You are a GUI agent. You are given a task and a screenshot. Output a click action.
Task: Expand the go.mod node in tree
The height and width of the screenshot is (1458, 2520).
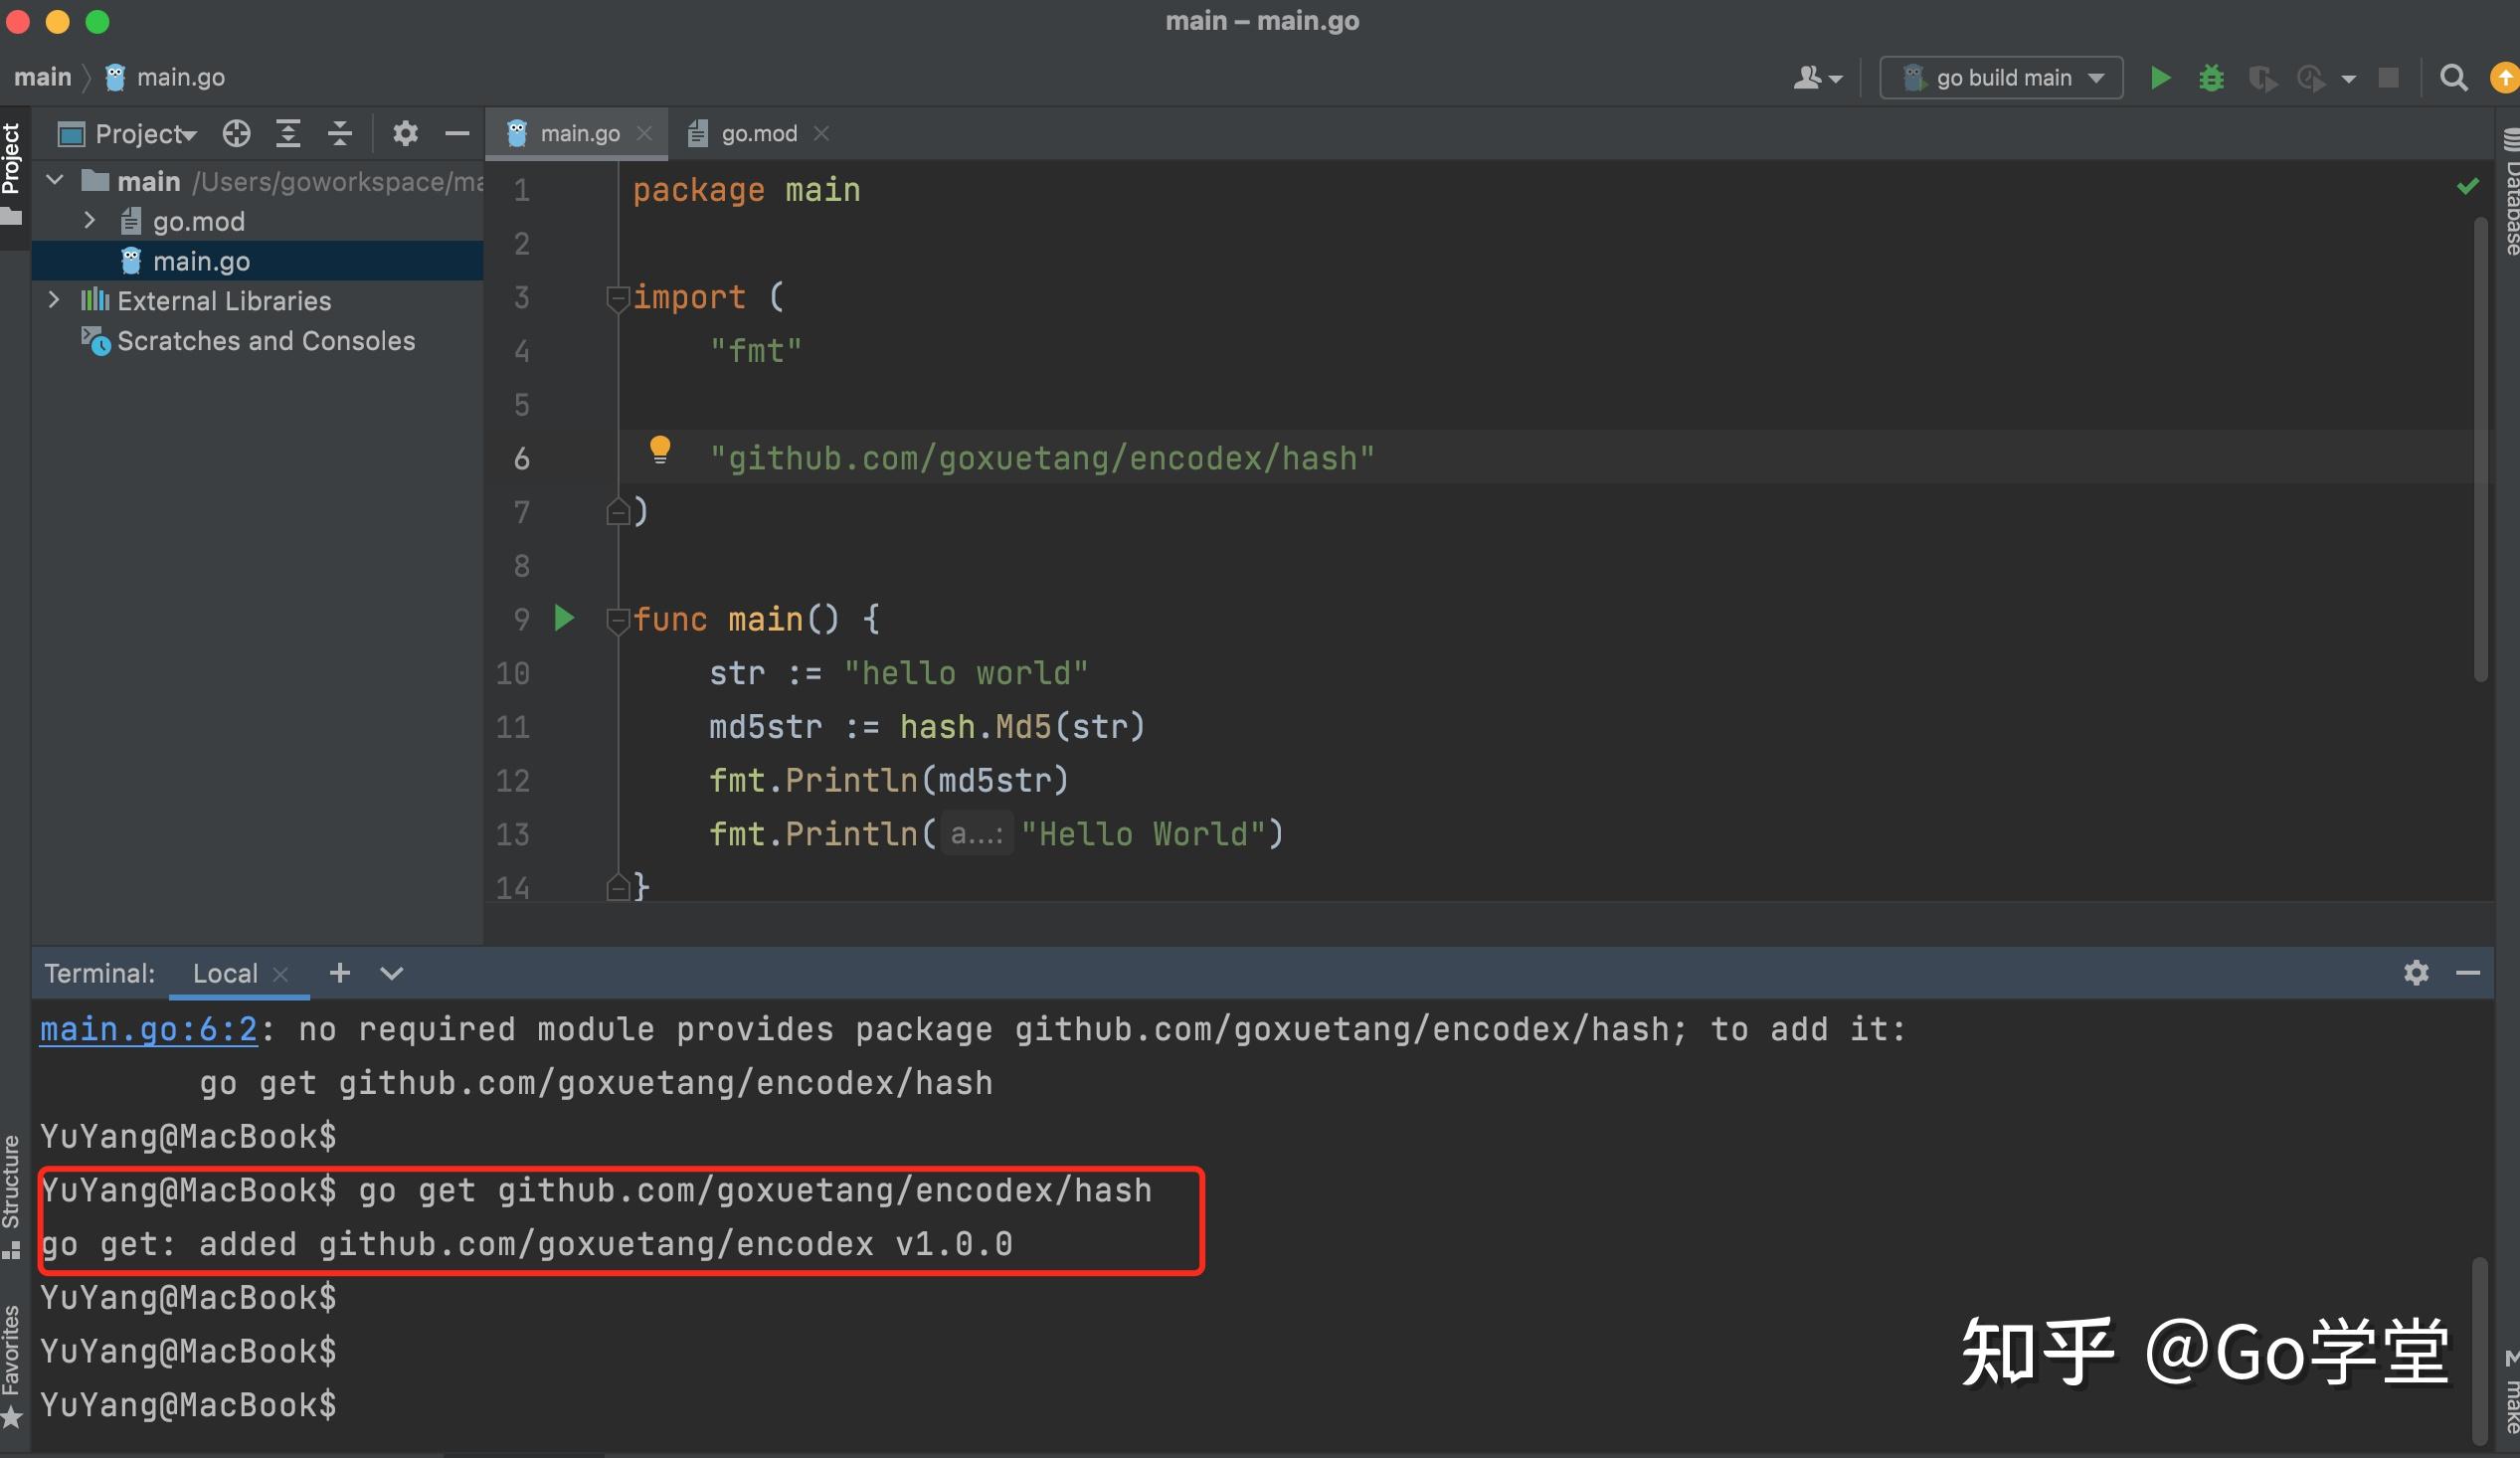89,220
